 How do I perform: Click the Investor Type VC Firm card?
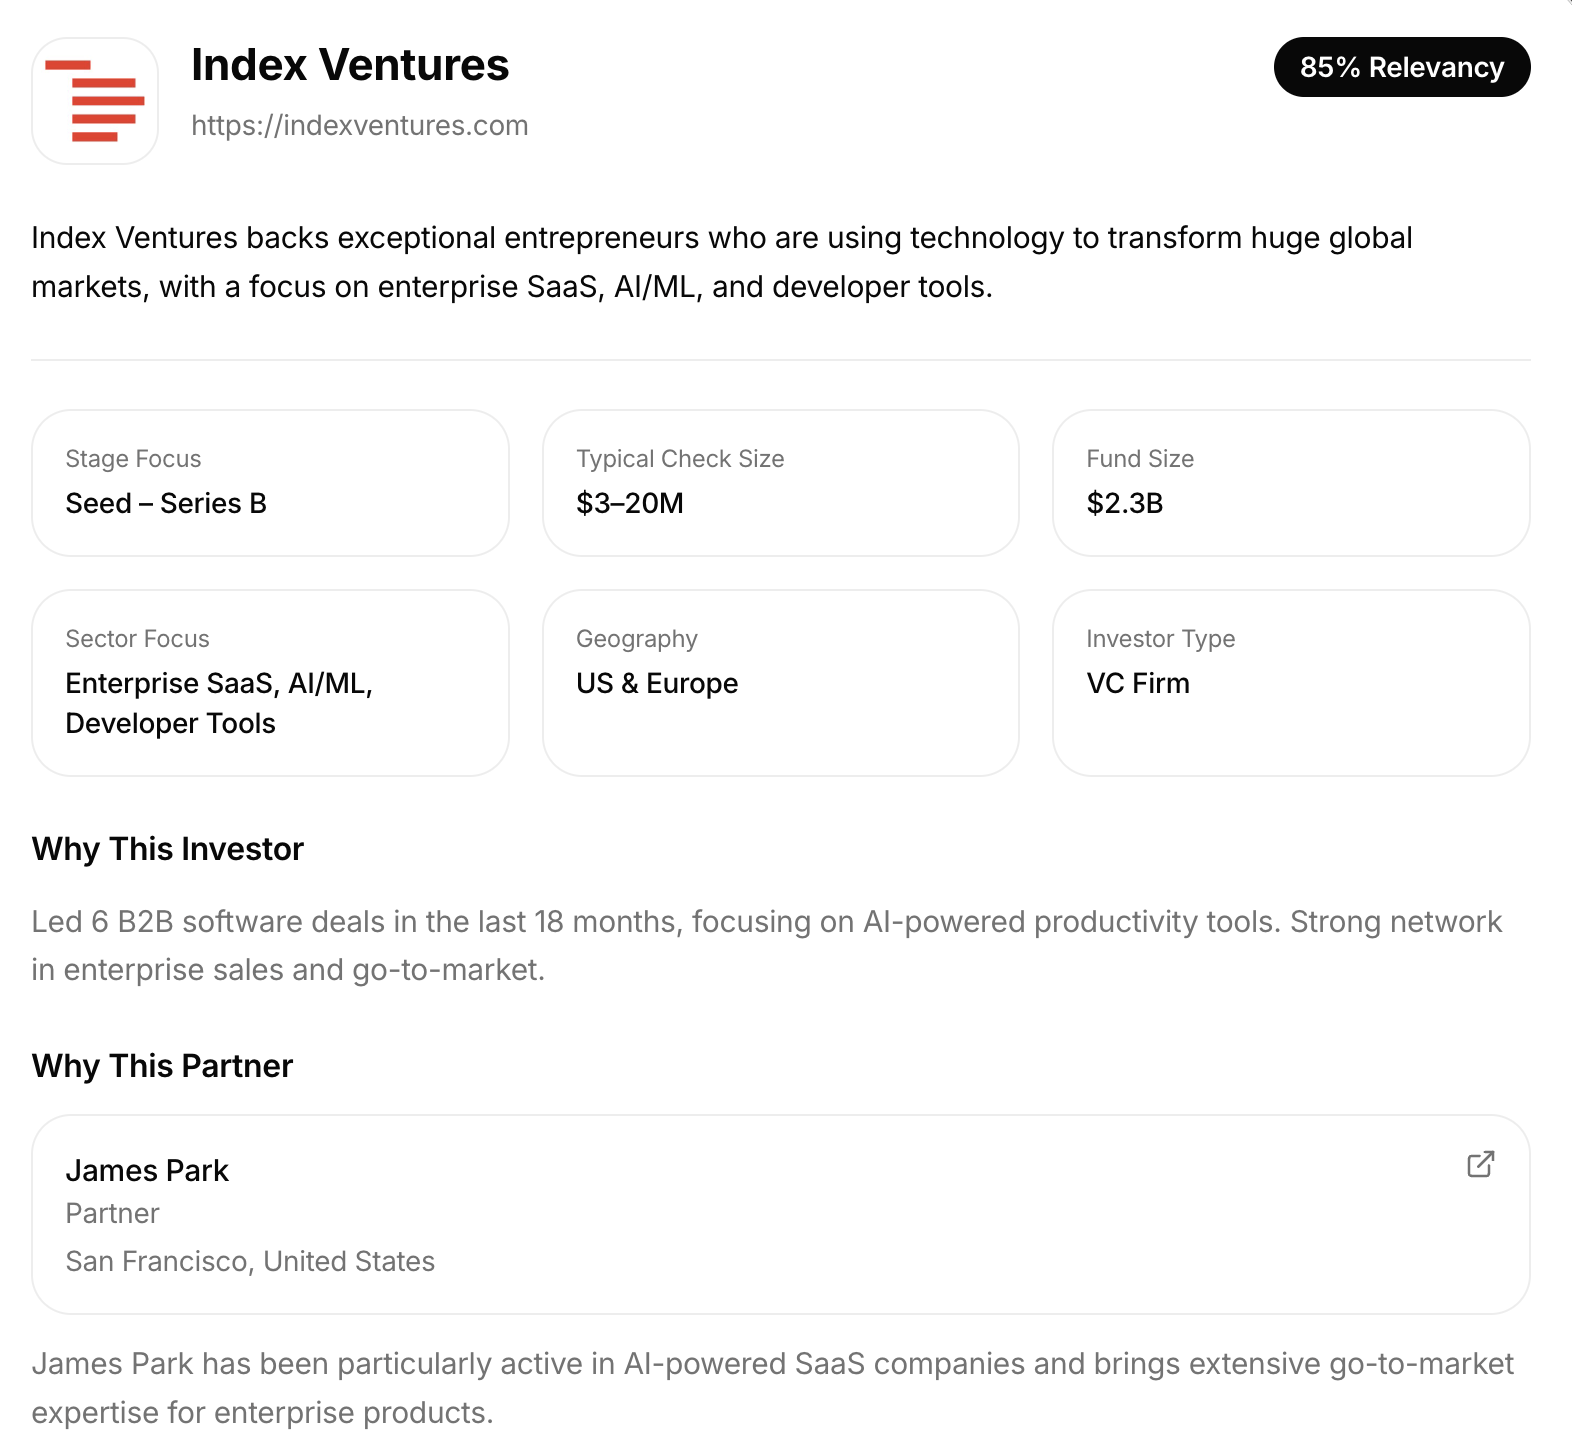1290,682
